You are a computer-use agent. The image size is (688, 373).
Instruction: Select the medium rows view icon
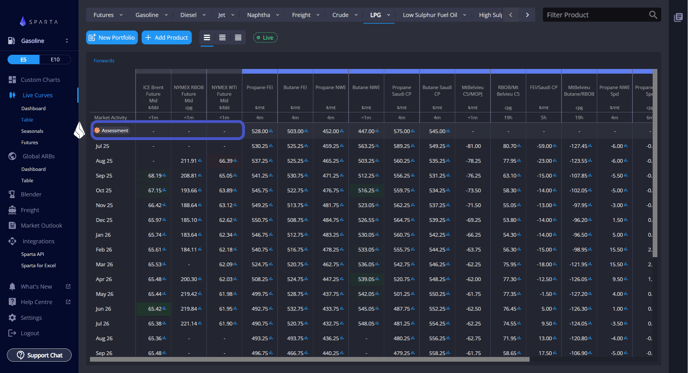222,38
